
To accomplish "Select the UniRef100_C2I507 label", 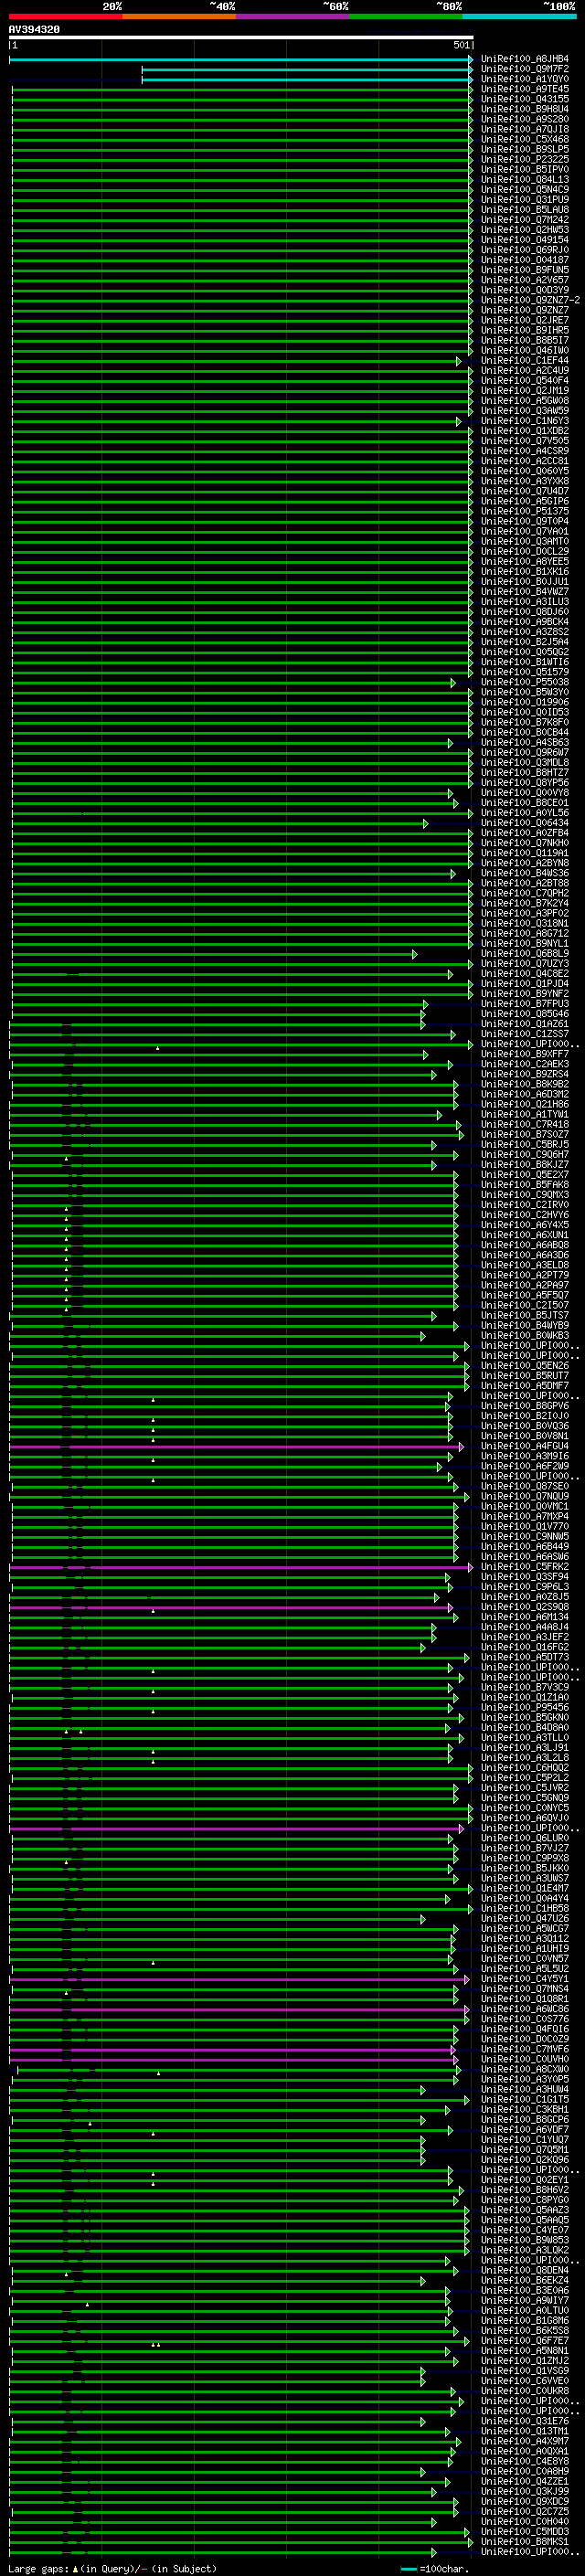I will pyautogui.click(x=524, y=1306).
